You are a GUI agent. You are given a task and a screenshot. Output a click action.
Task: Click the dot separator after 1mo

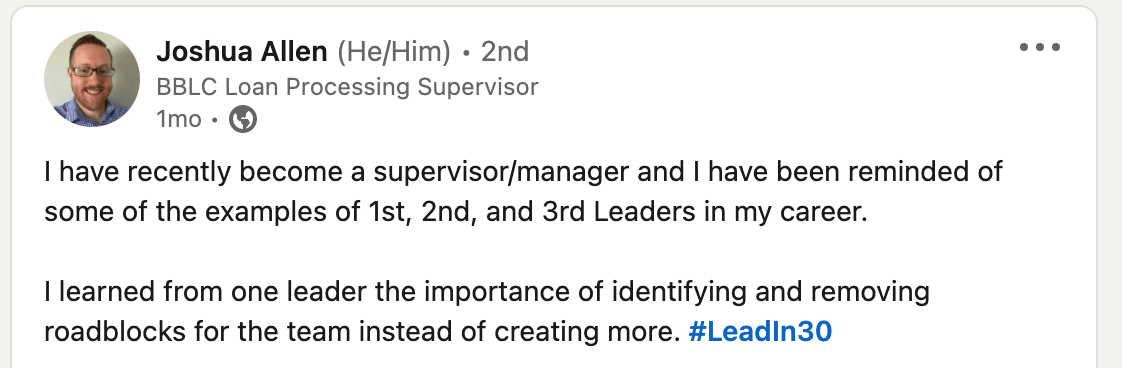point(215,121)
